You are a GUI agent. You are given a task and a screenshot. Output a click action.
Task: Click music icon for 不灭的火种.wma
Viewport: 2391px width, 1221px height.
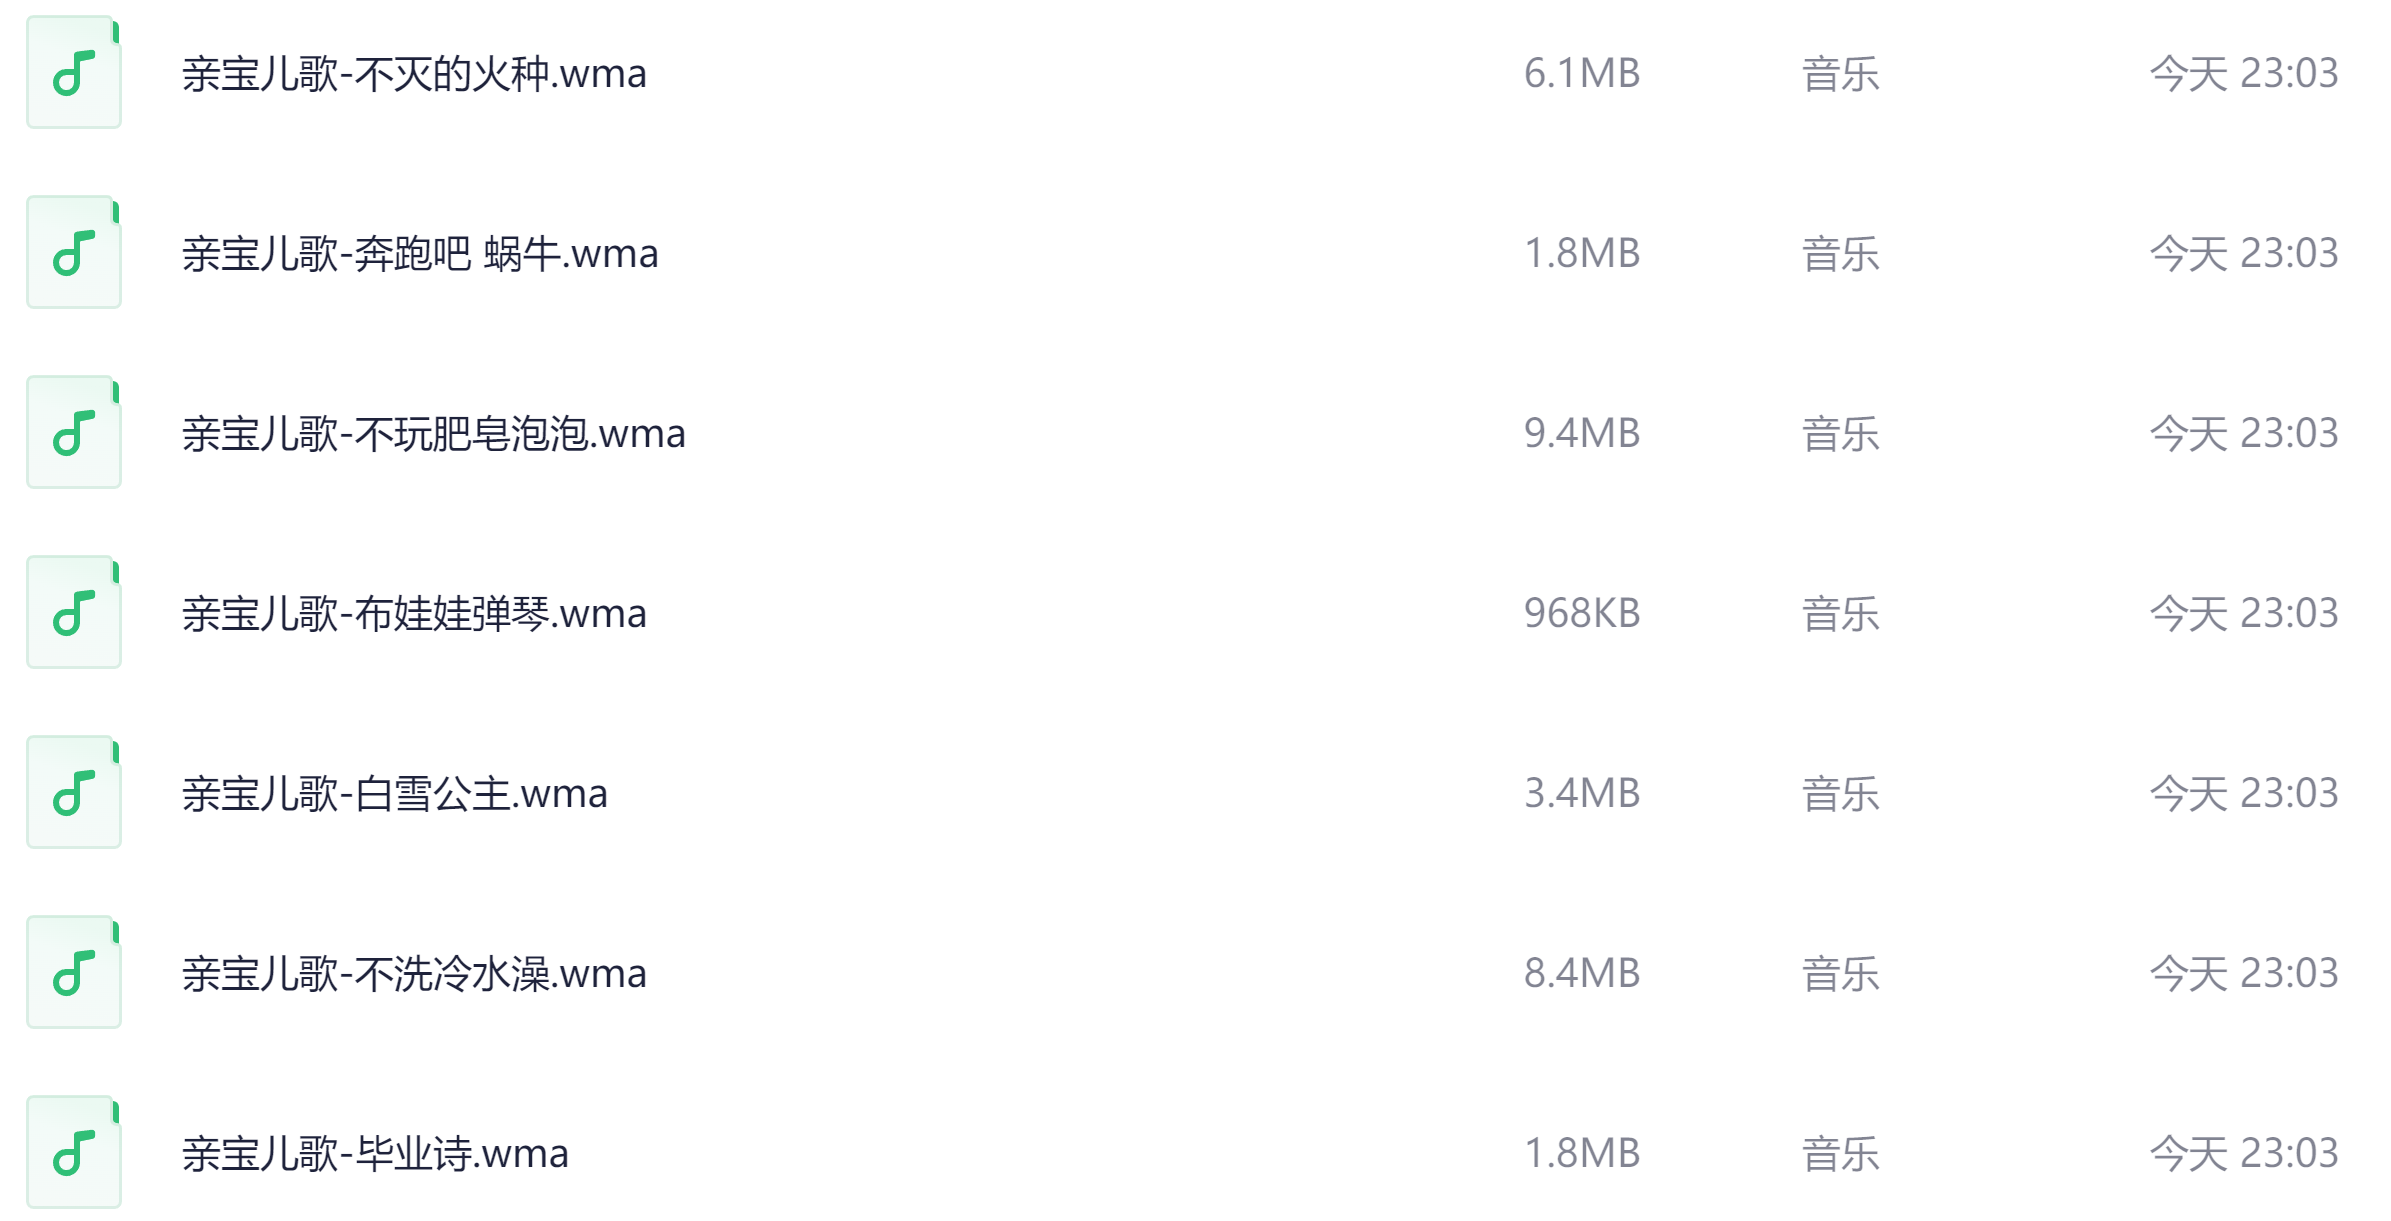[x=74, y=73]
